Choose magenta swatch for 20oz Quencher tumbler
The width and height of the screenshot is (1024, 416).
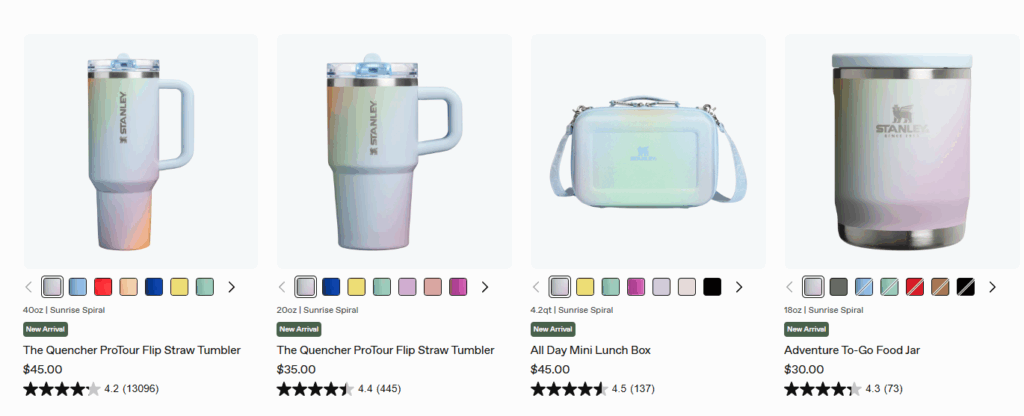[x=458, y=287]
